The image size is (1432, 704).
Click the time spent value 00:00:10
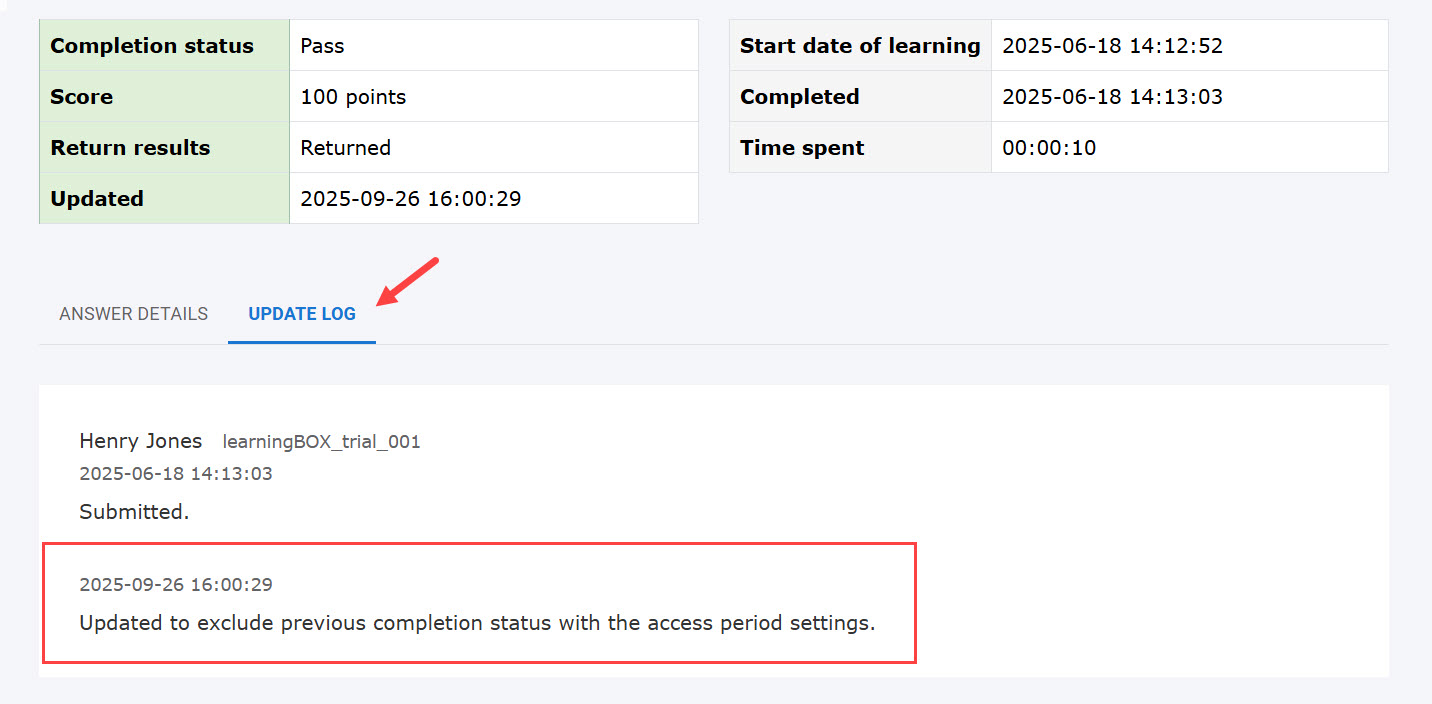tap(1049, 148)
